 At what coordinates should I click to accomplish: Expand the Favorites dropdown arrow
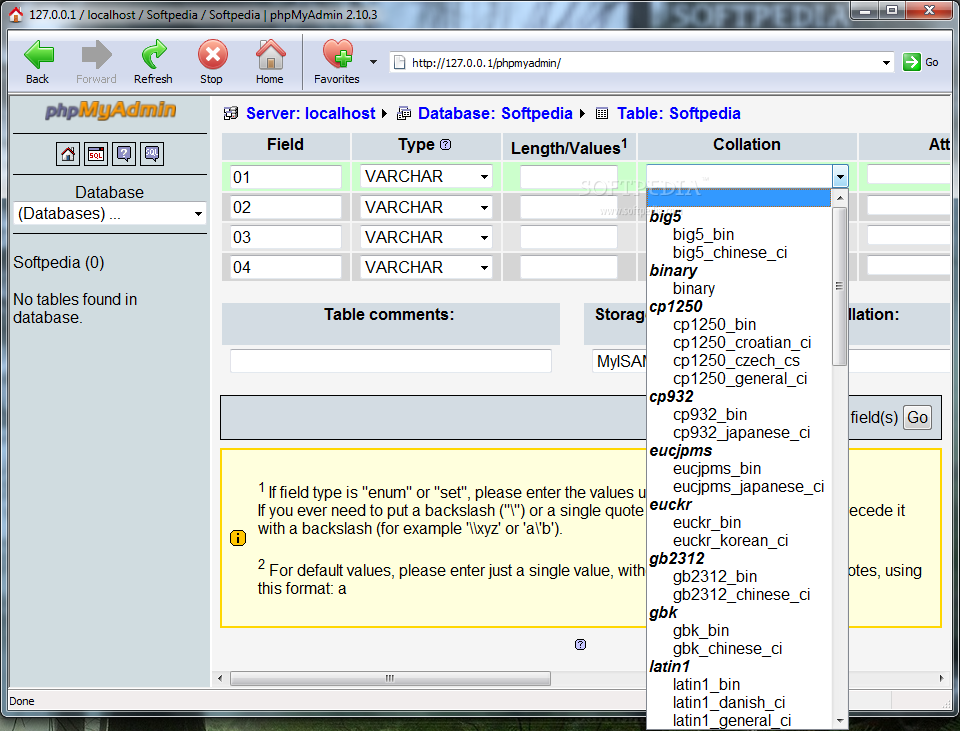[x=373, y=62]
